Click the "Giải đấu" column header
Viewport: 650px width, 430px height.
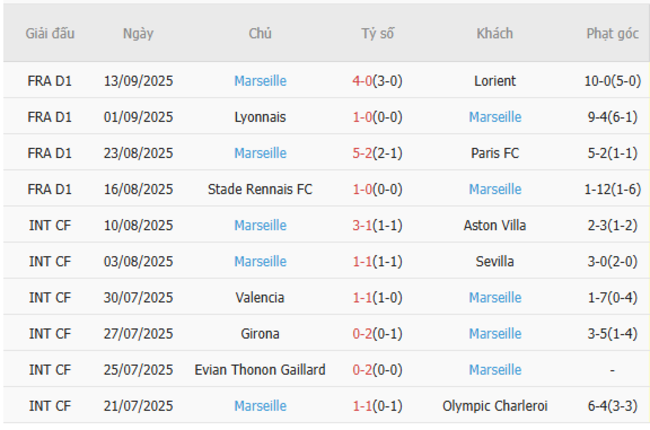point(50,33)
